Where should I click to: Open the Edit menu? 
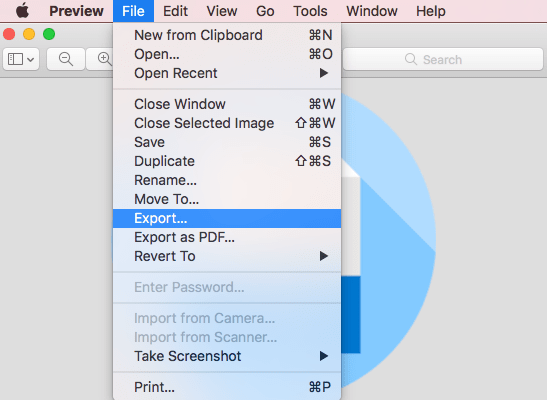pyautogui.click(x=175, y=11)
